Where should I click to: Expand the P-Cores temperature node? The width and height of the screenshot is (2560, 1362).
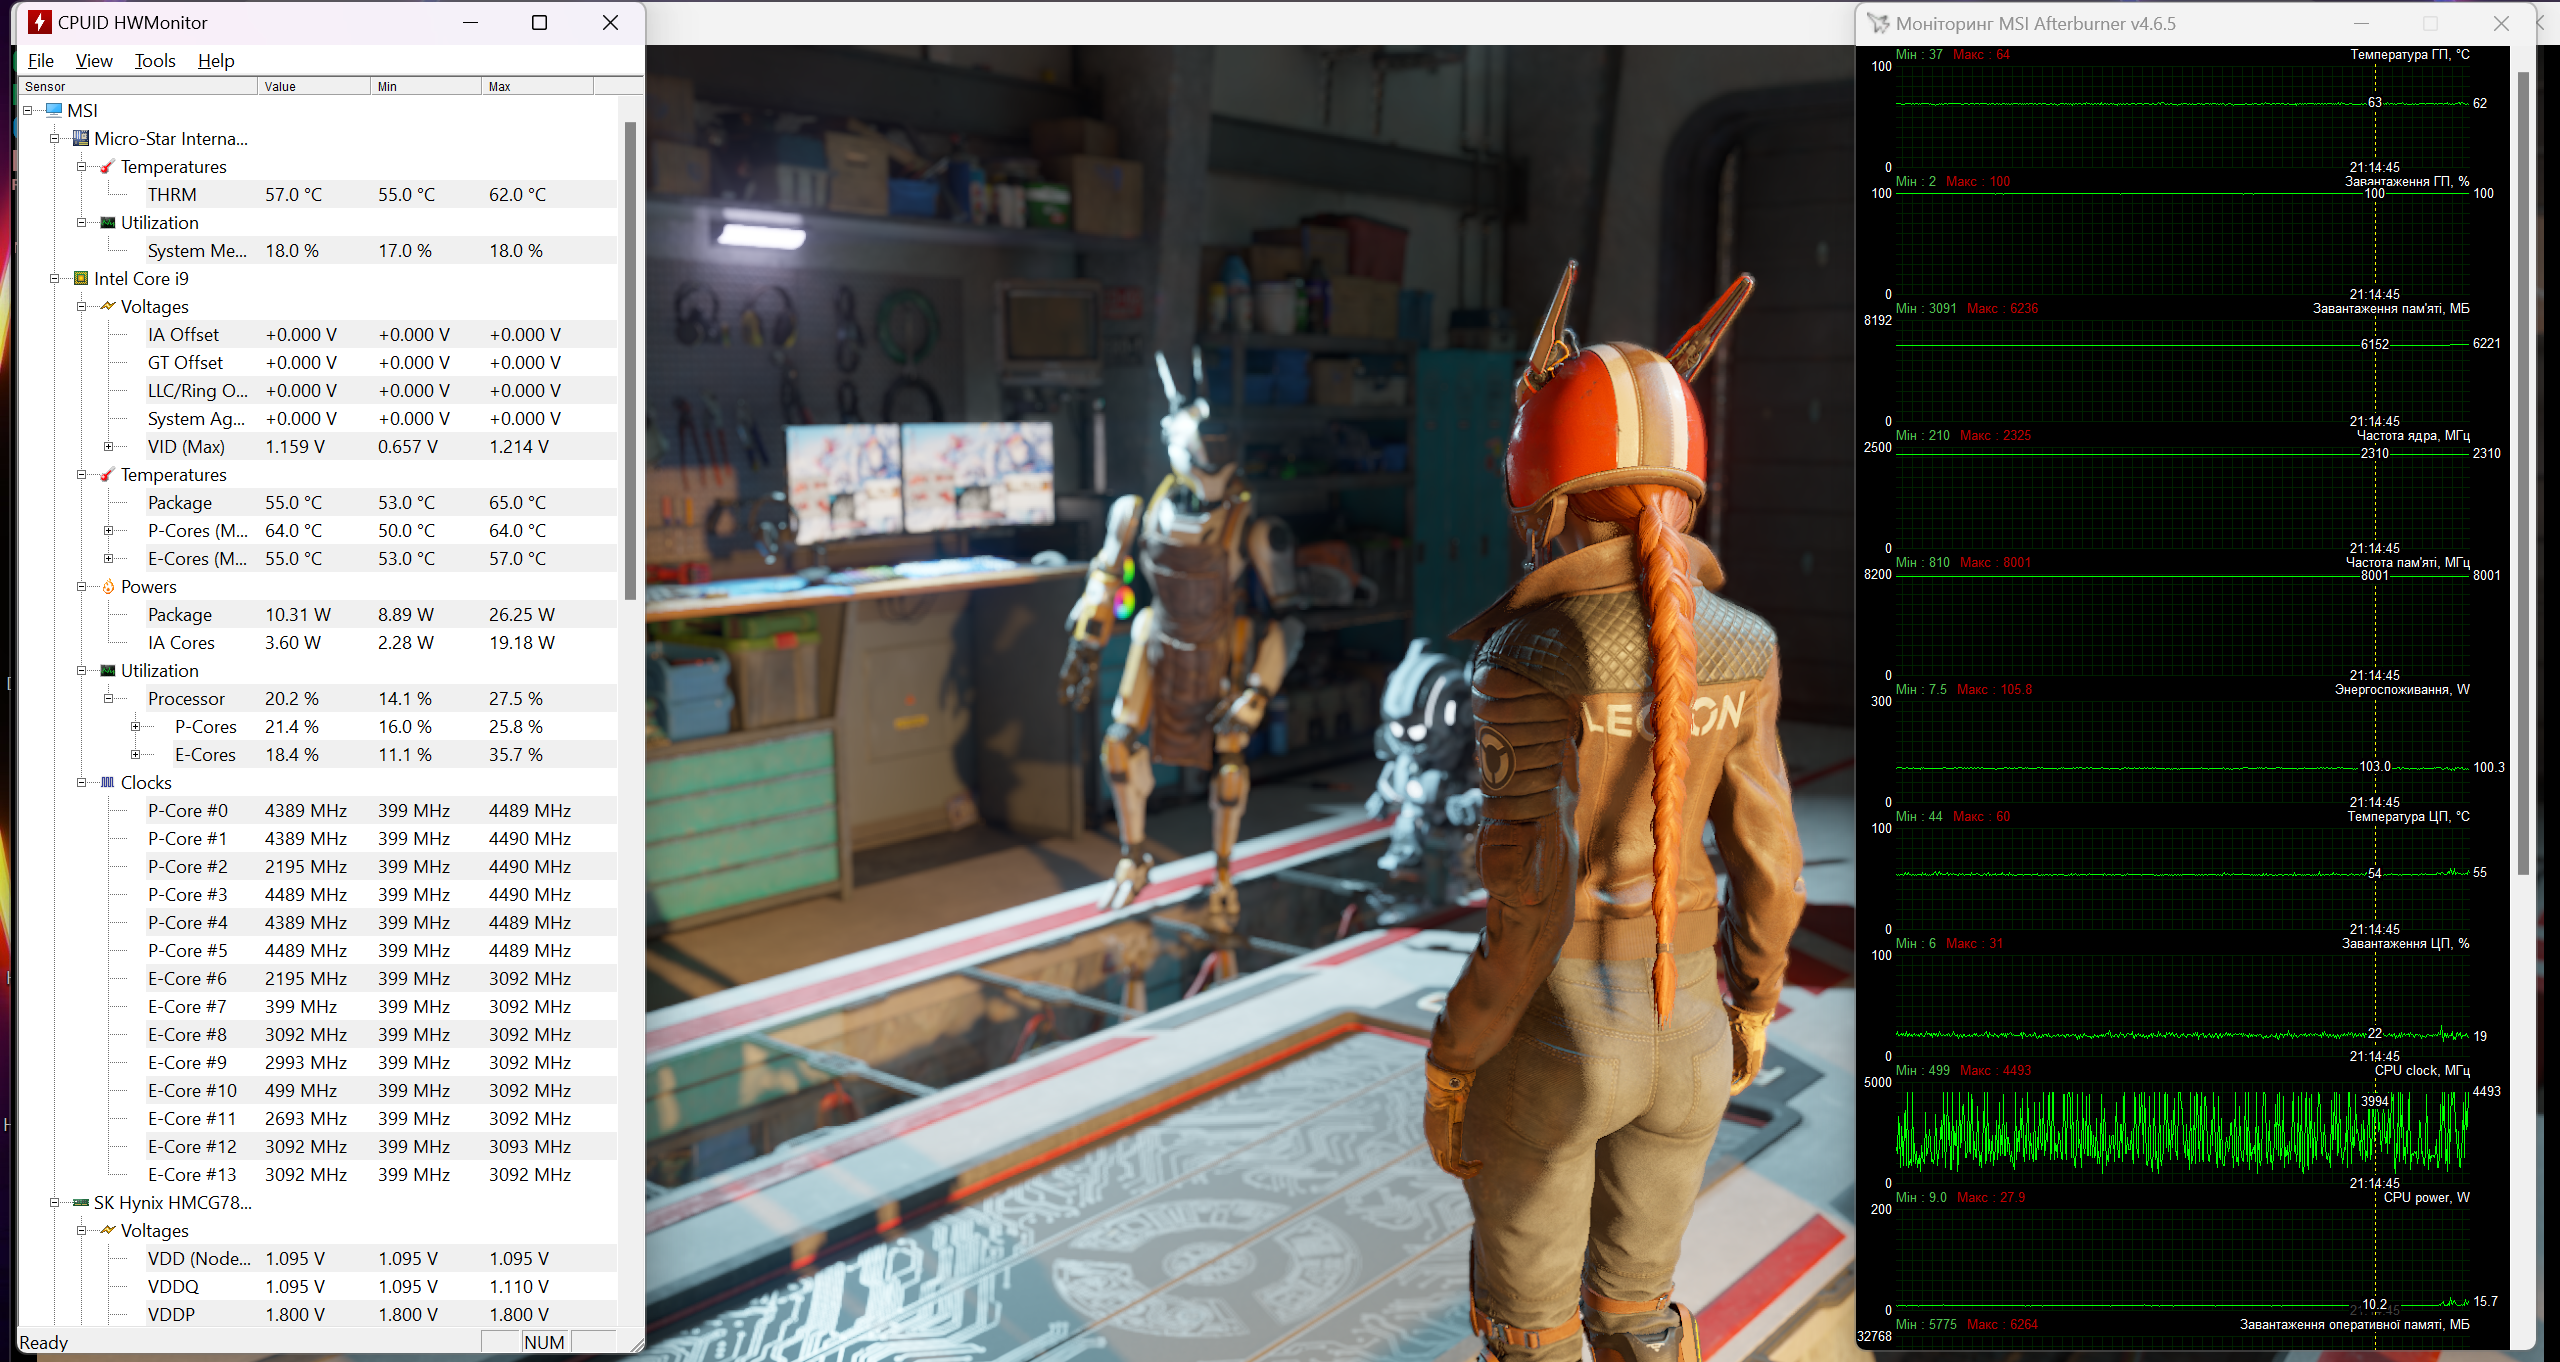[109, 530]
